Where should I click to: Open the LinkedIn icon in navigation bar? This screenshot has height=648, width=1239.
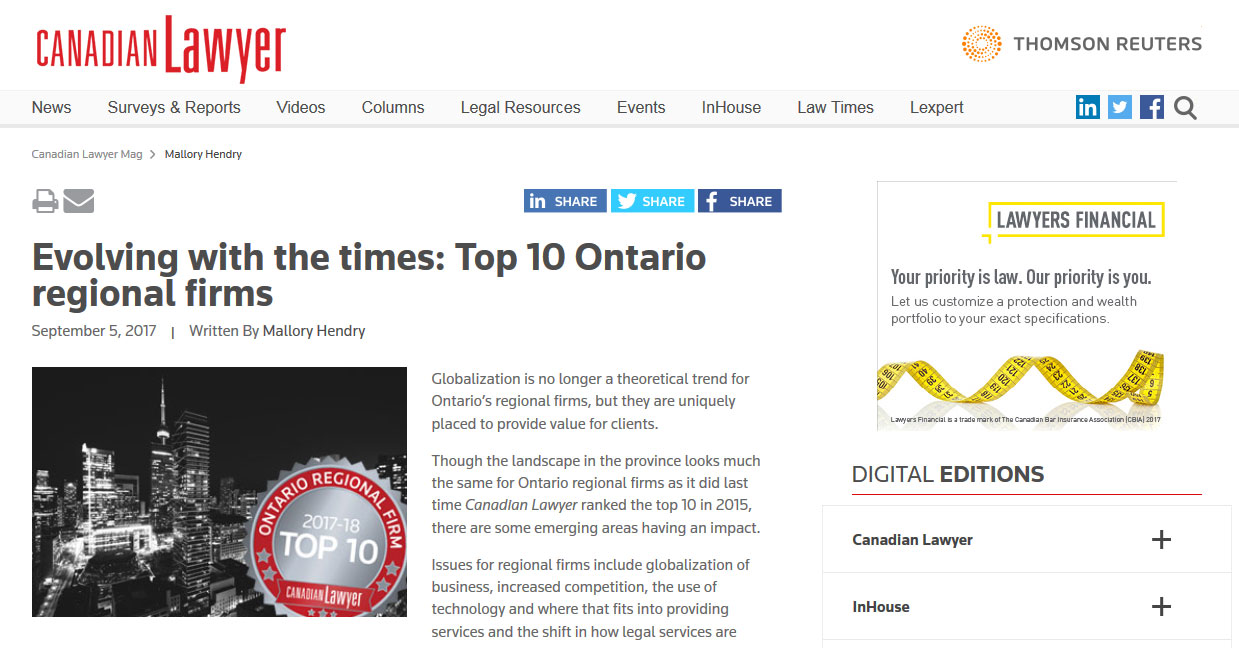tap(1088, 107)
